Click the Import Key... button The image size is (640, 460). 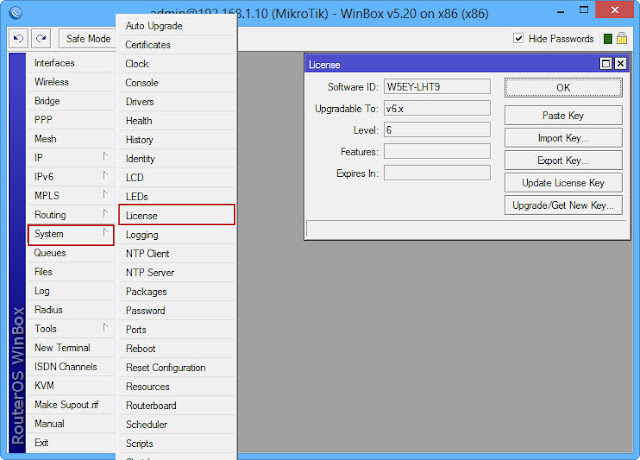(x=563, y=138)
